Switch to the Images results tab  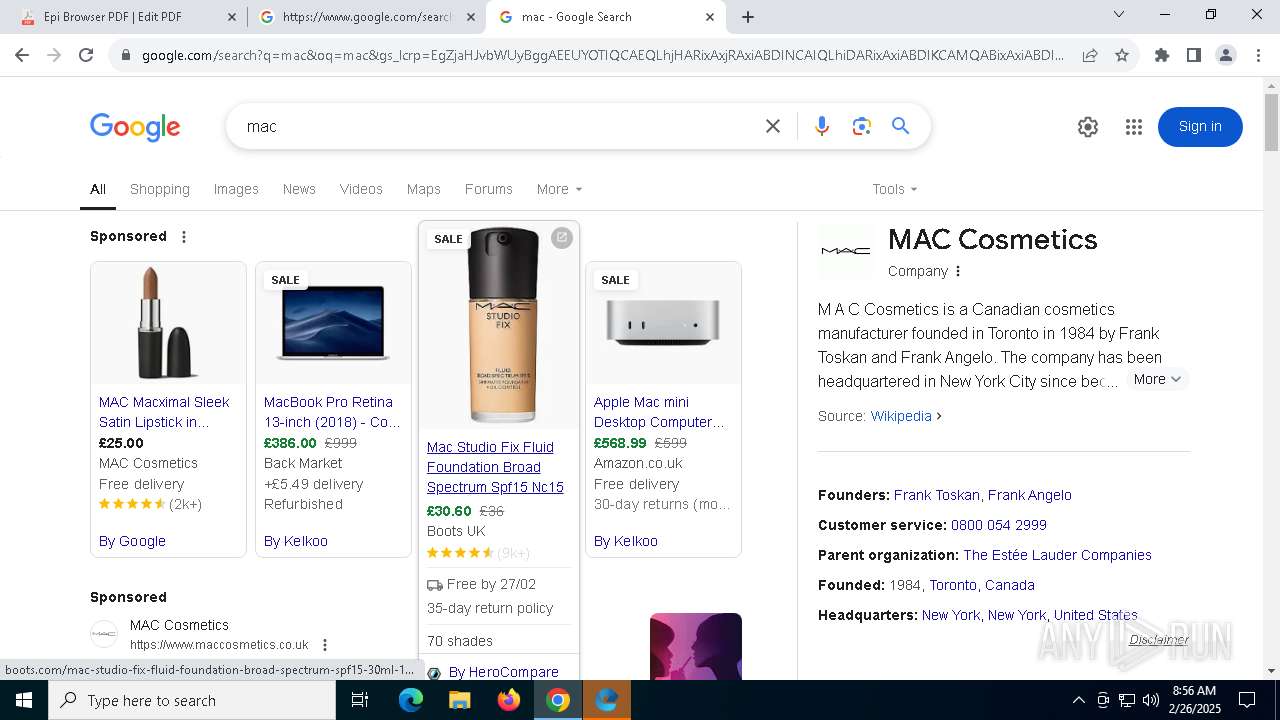(x=236, y=189)
